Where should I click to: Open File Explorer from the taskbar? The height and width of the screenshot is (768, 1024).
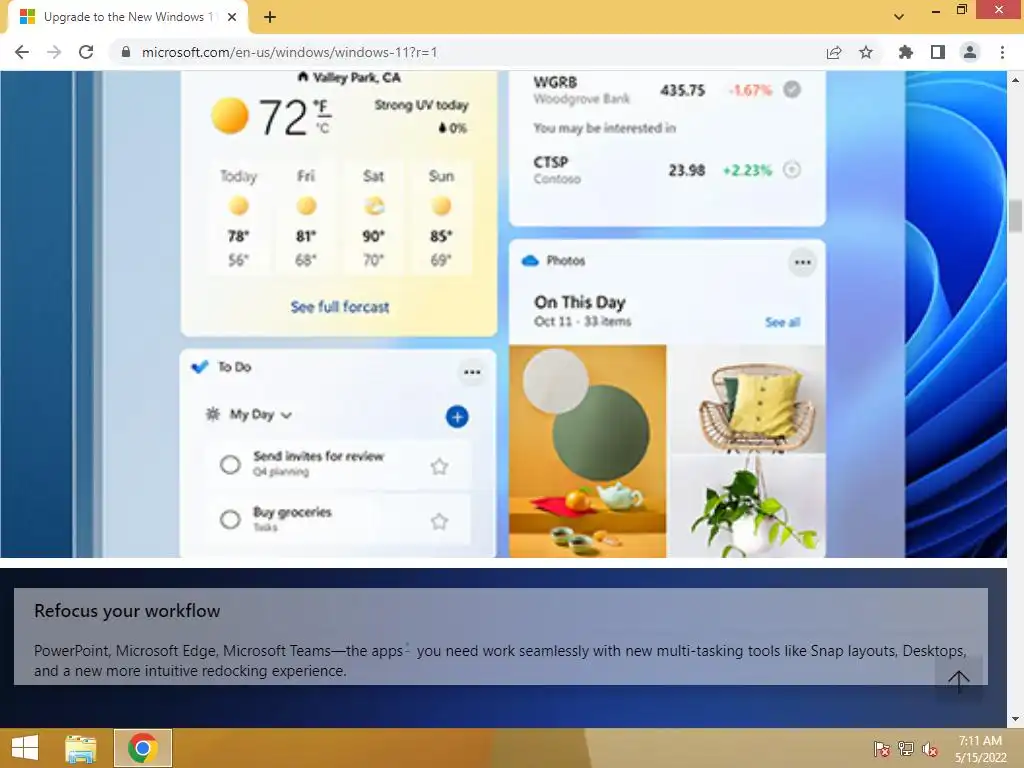click(80, 748)
